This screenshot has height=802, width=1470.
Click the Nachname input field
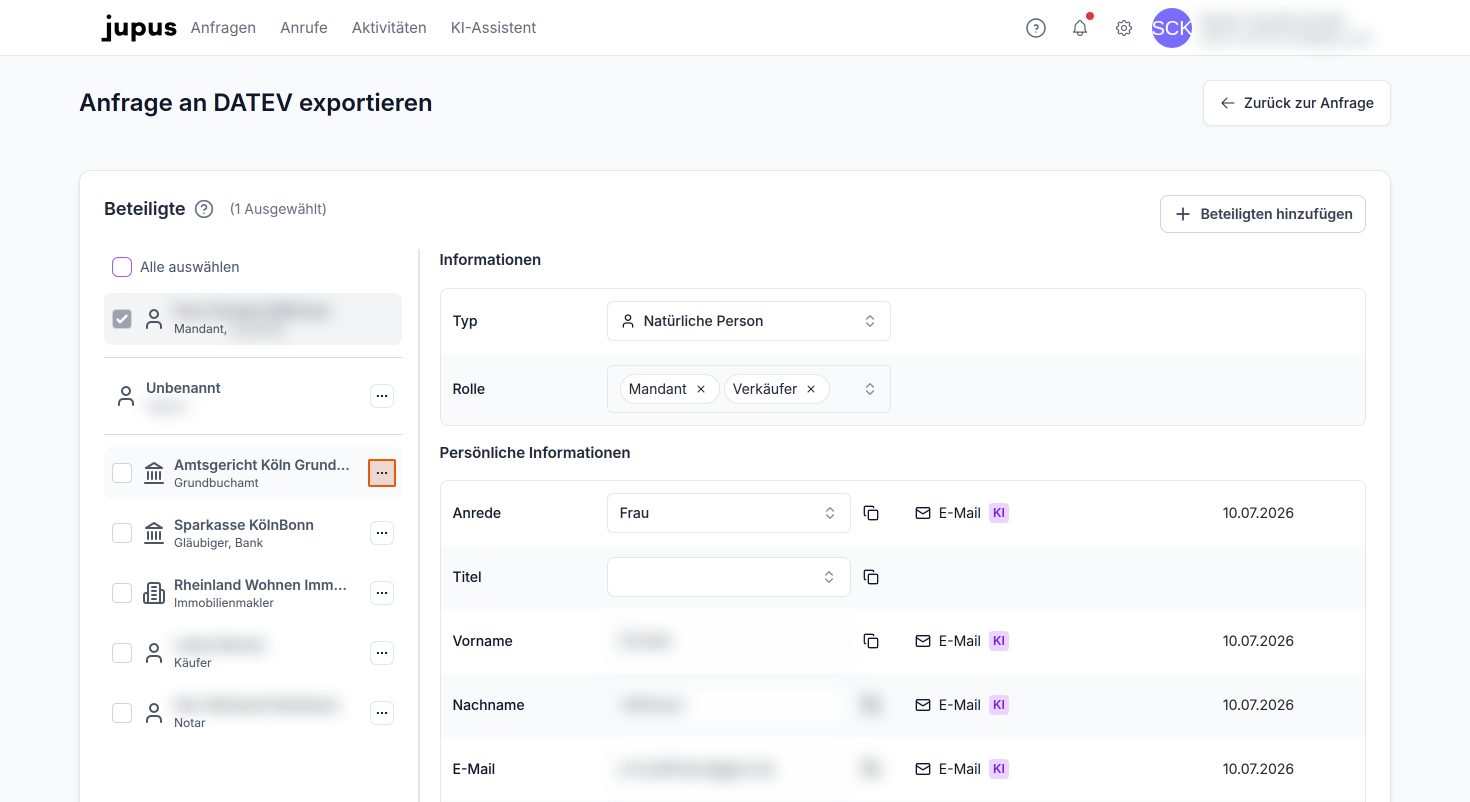click(729, 705)
